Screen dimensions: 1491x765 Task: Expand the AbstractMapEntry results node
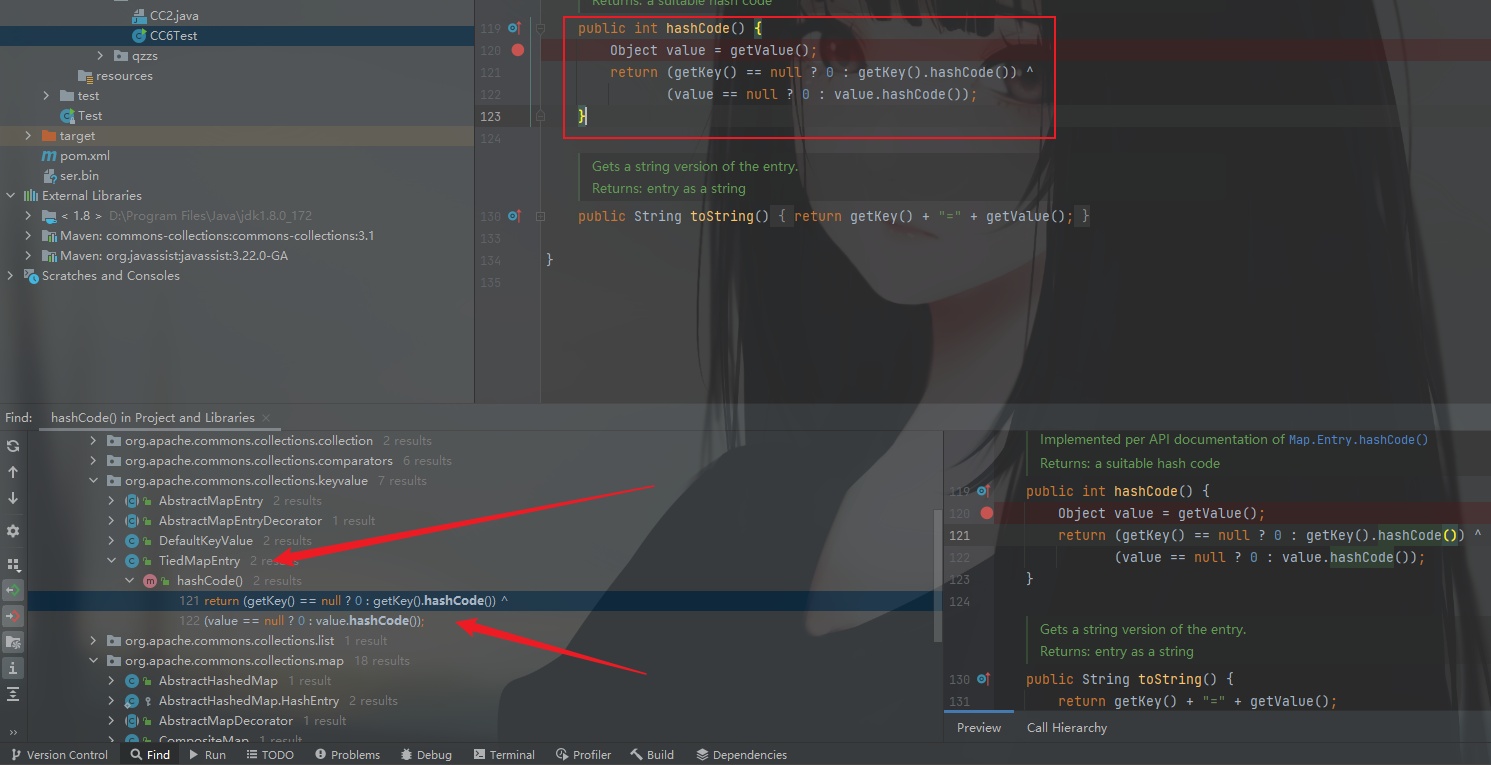click(112, 501)
